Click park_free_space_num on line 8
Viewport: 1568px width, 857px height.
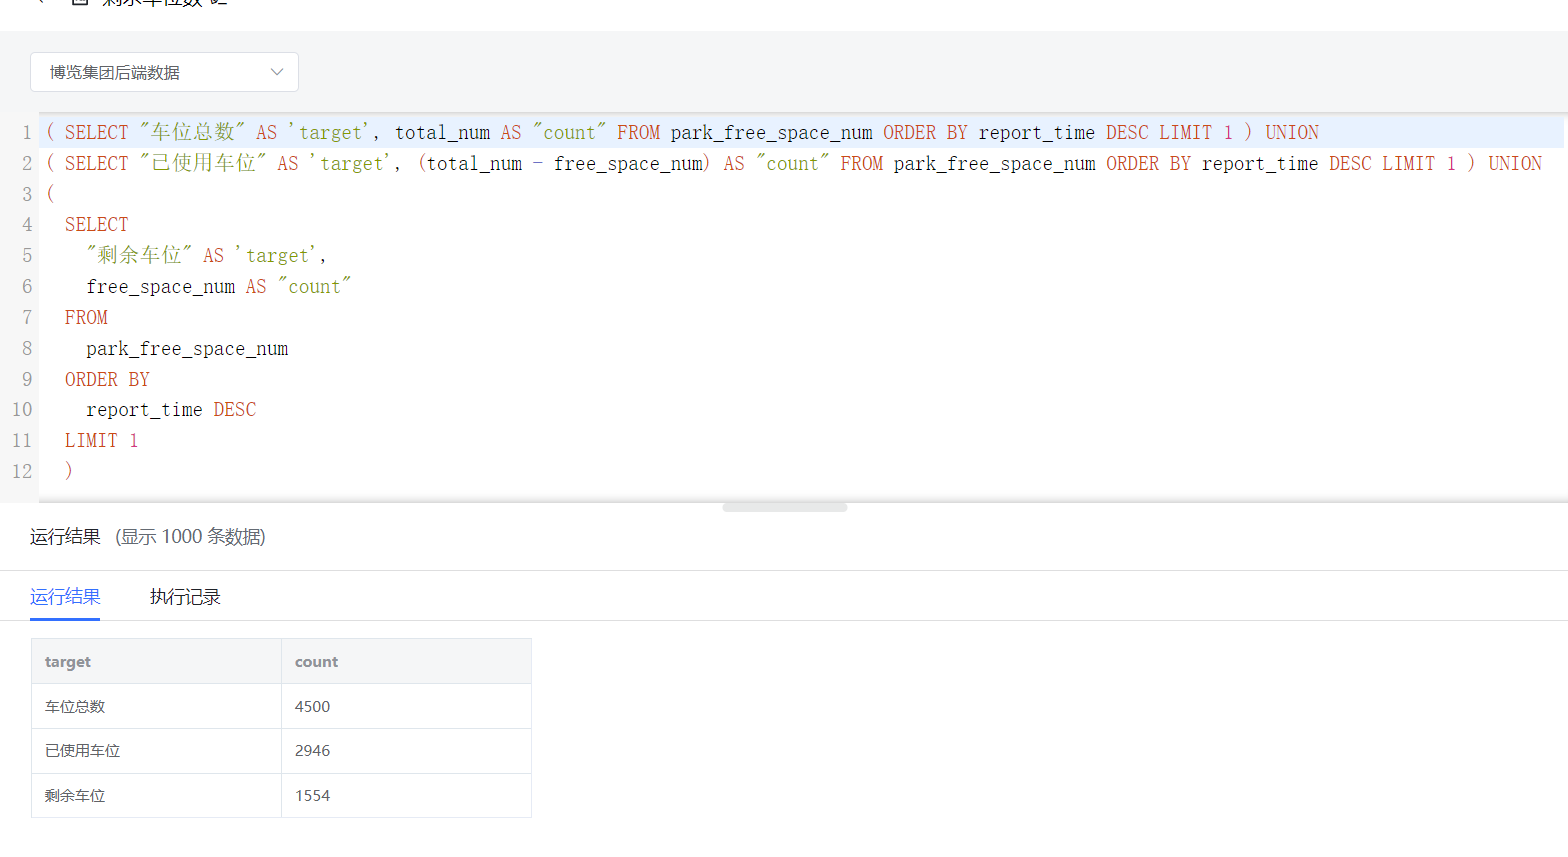(187, 348)
